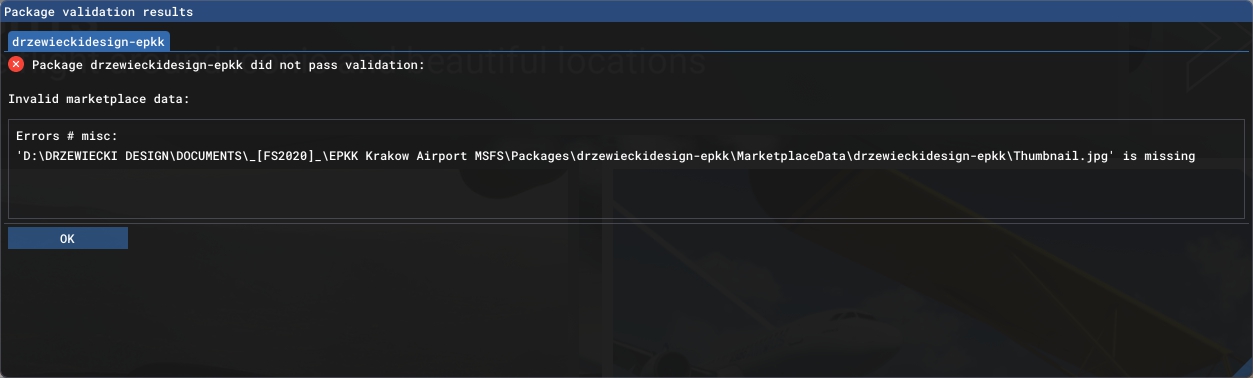Click the 'Errors # misc:' heading line
This screenshot has height=378, width=1253.
tap(67, 135)
